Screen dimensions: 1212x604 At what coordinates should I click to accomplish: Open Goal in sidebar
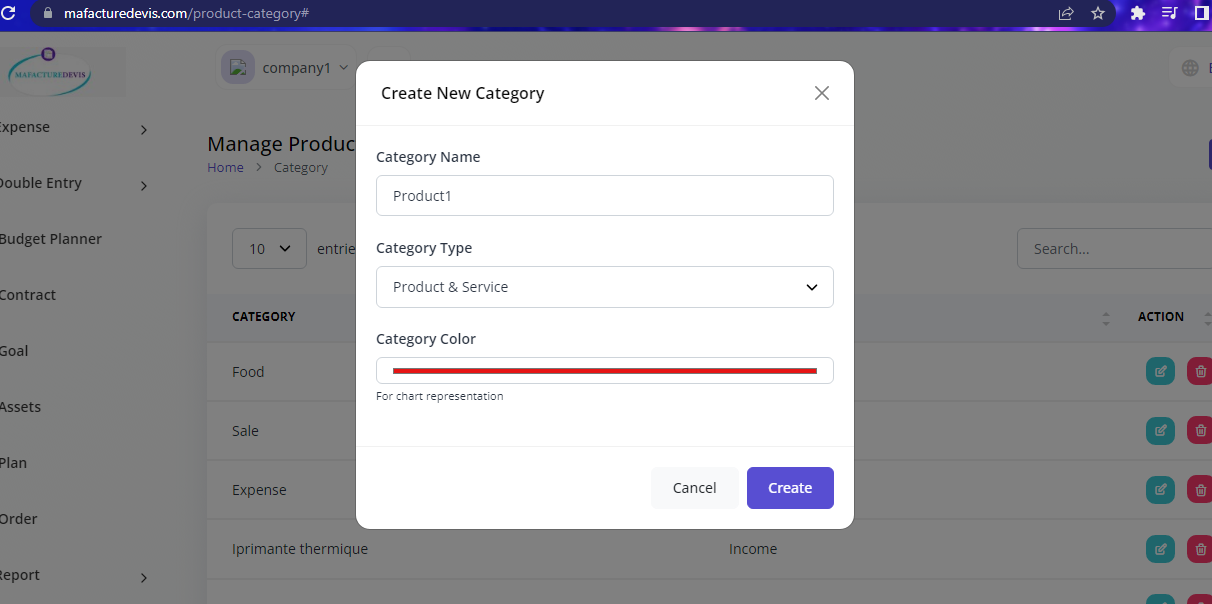(x=14, y=351)
